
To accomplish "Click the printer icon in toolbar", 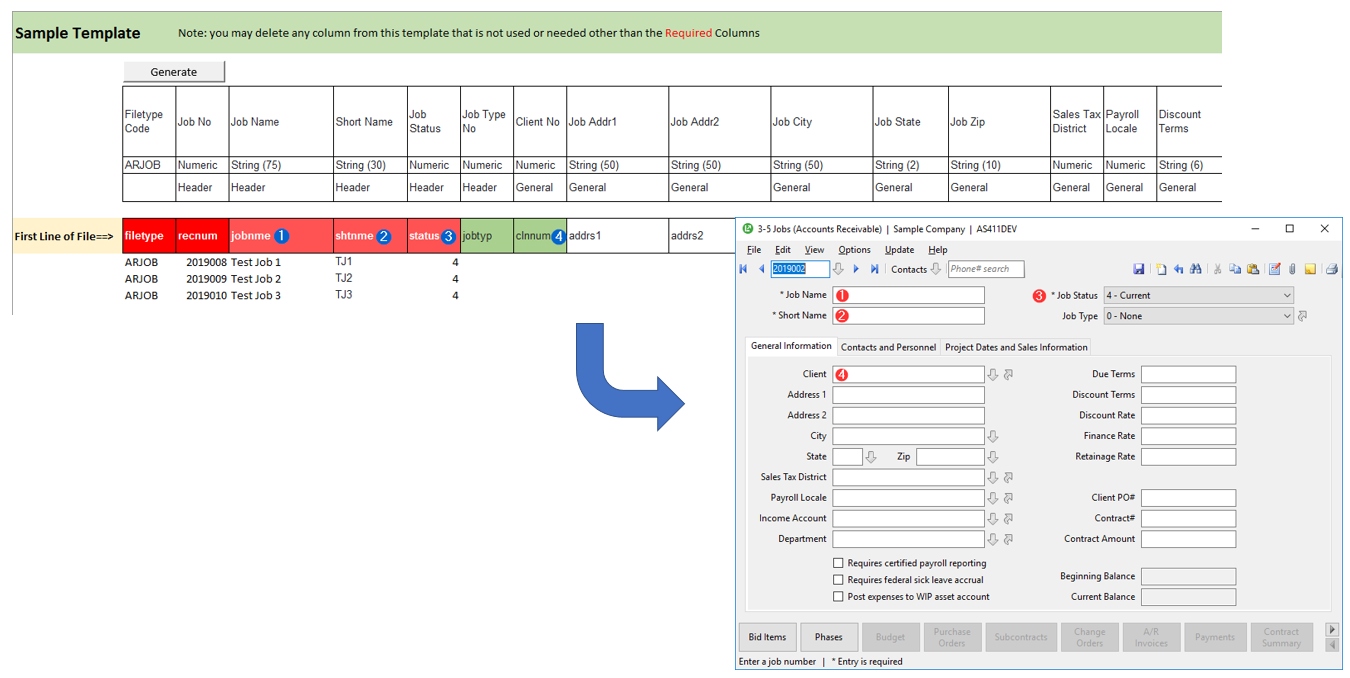I will pos(1331,269).
